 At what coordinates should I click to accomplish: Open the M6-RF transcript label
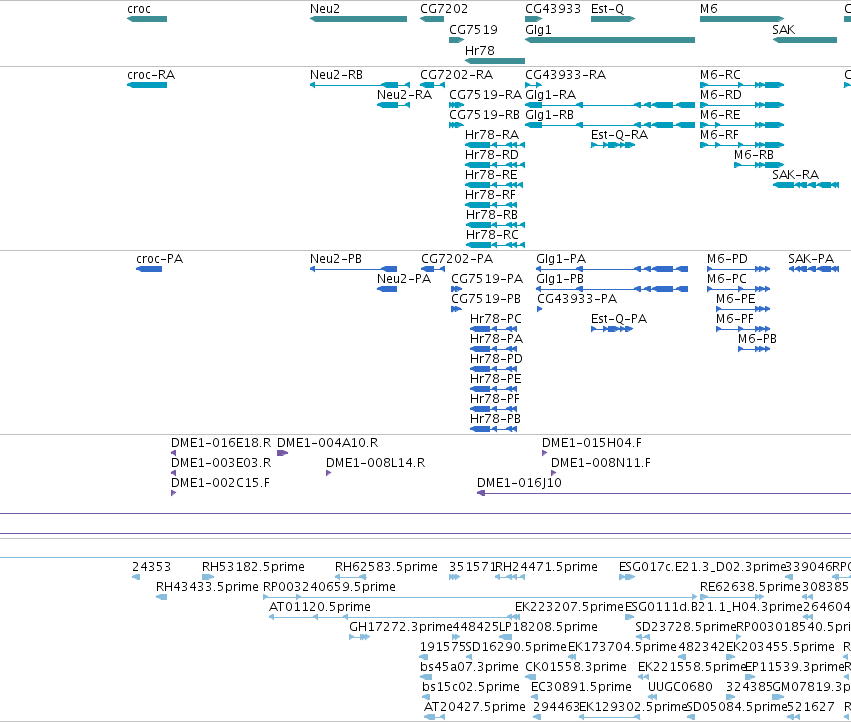coord(720,135)
